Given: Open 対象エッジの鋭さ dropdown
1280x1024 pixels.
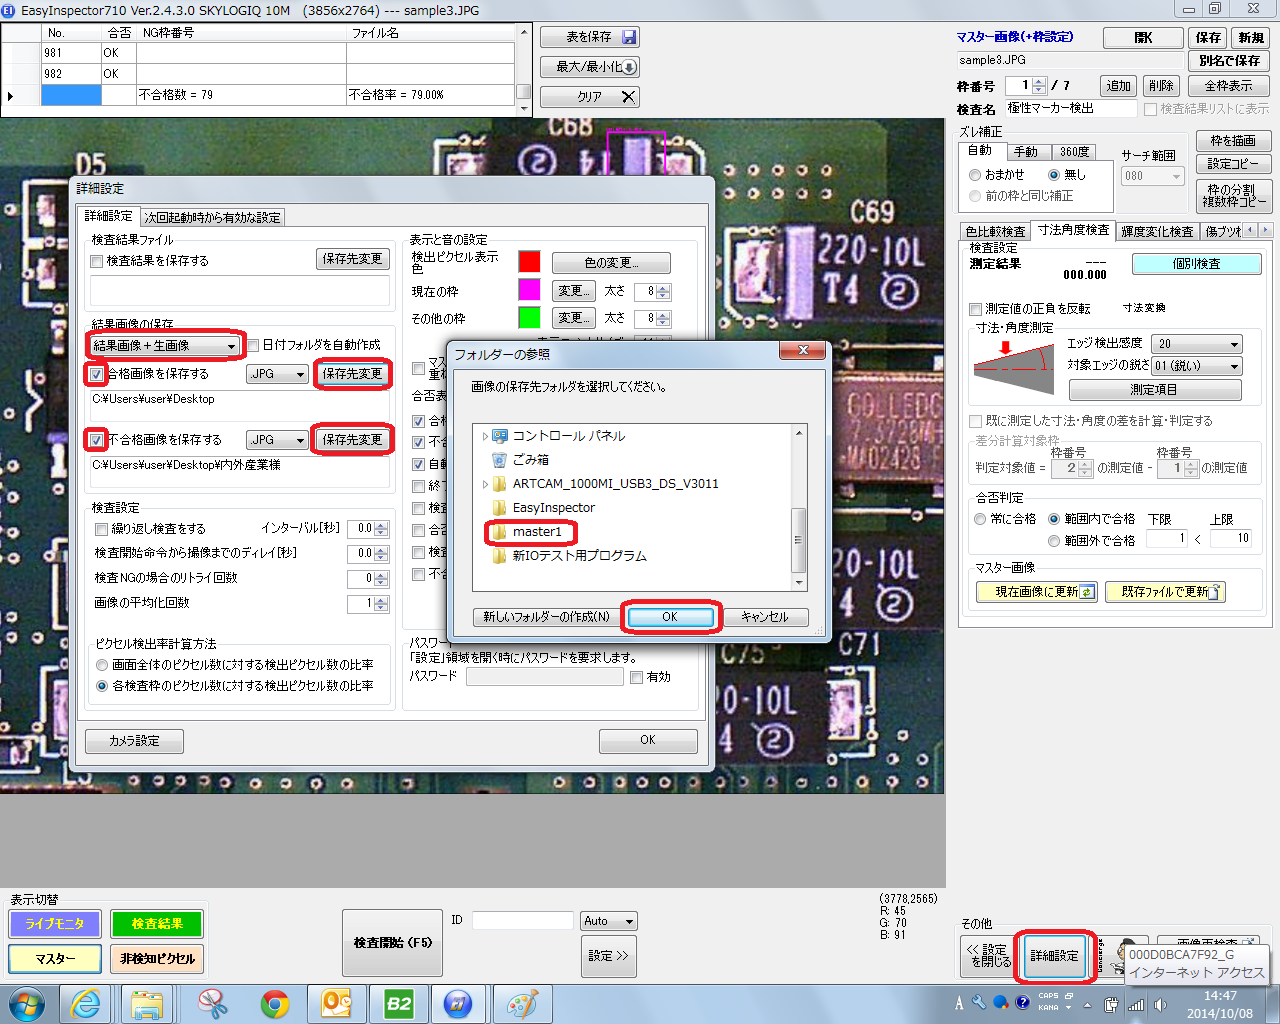Looking at the screenshot, I should [1197, 366].
